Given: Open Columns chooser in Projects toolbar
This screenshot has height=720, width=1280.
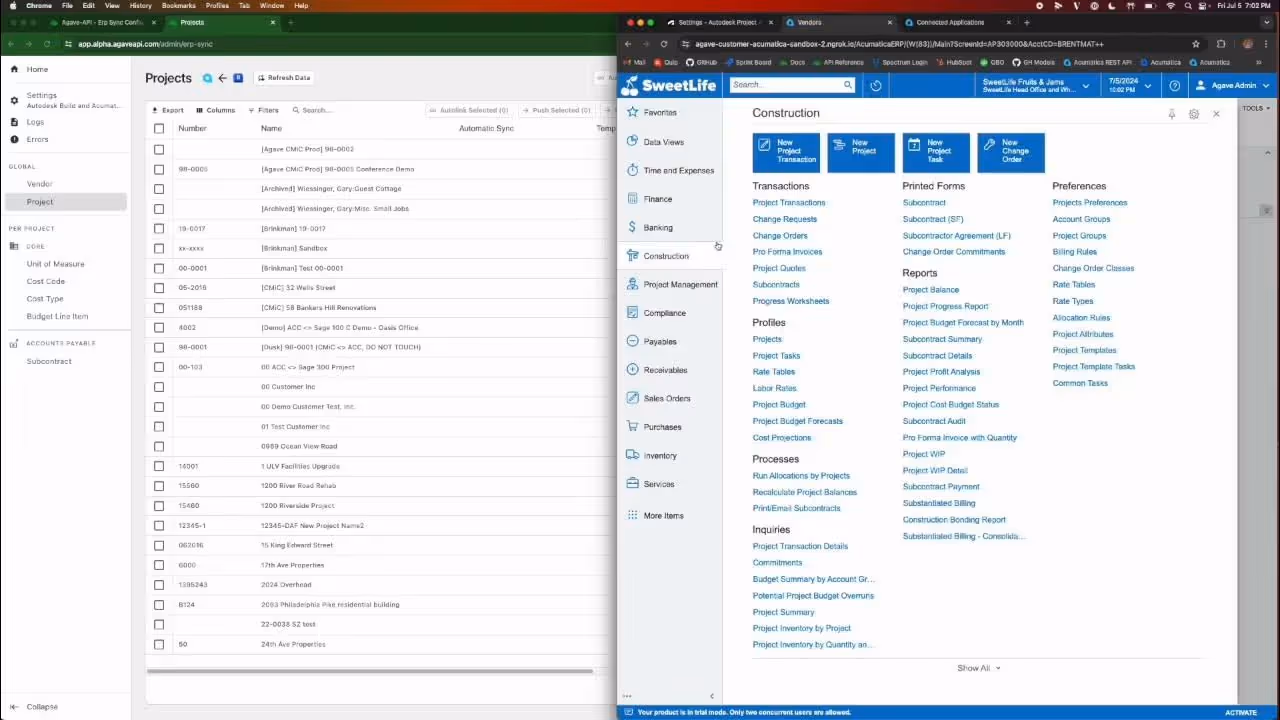Looking at the screenshot, I should 215,110.
